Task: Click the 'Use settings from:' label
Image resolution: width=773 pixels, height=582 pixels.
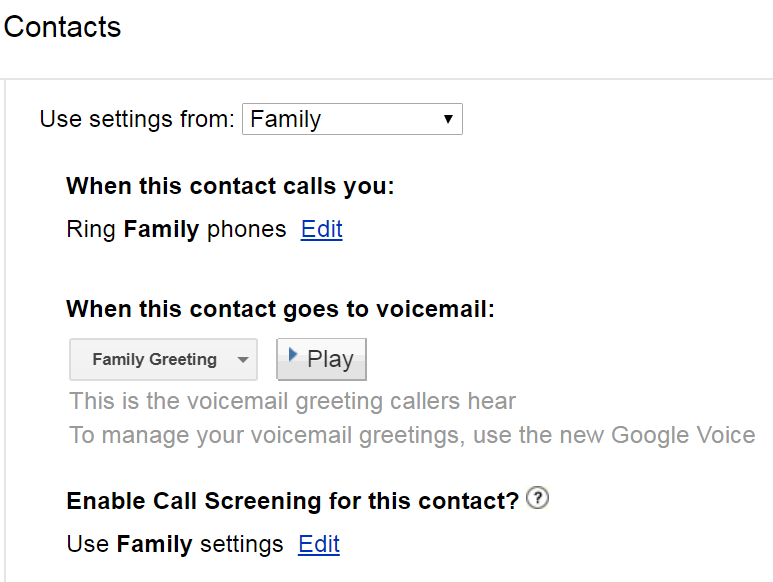Action: [x=137, y=119]
